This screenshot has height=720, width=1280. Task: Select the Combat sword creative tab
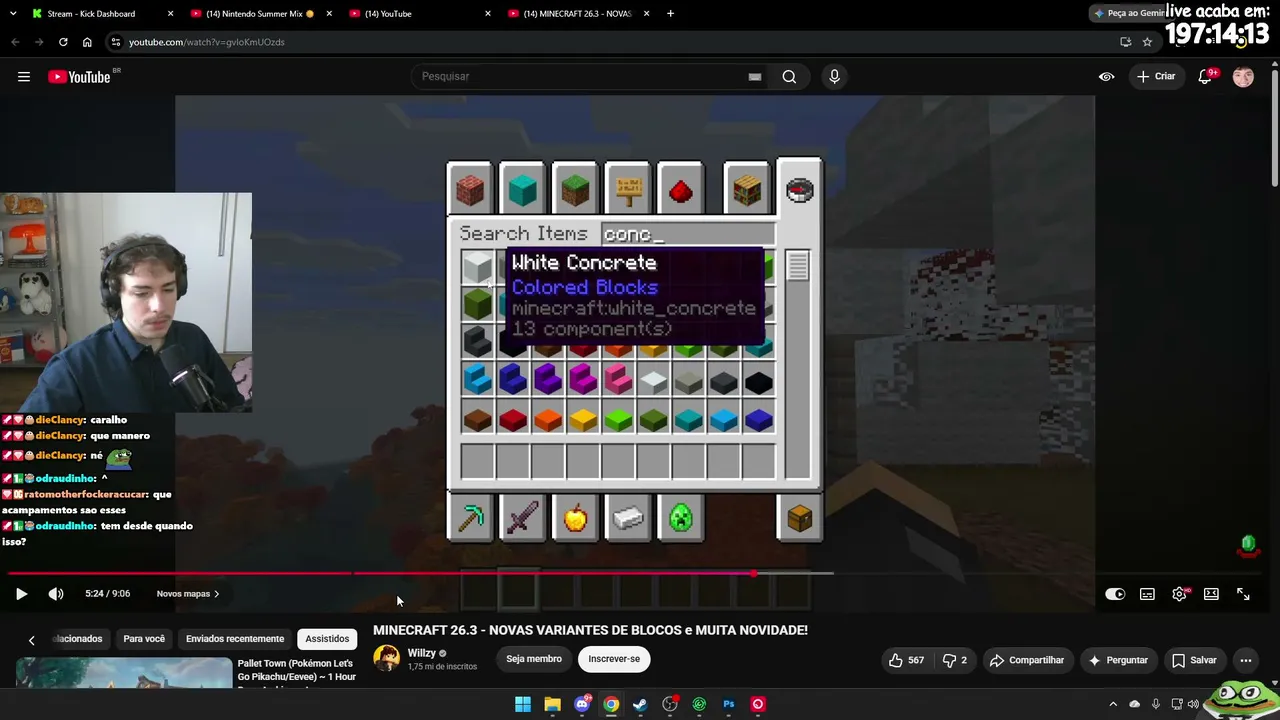coord(522,518)
